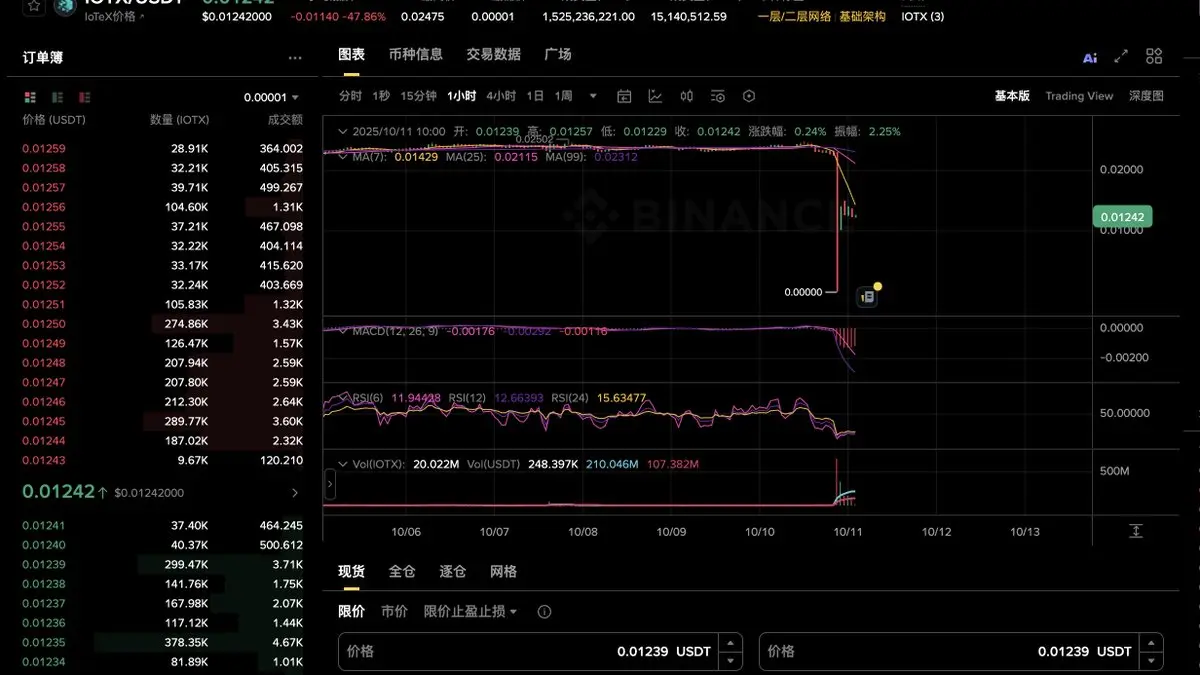This screenshot has height=675, width=1200.
Task: Switch chart to 深度图 mode
Action: [1146, 96]
